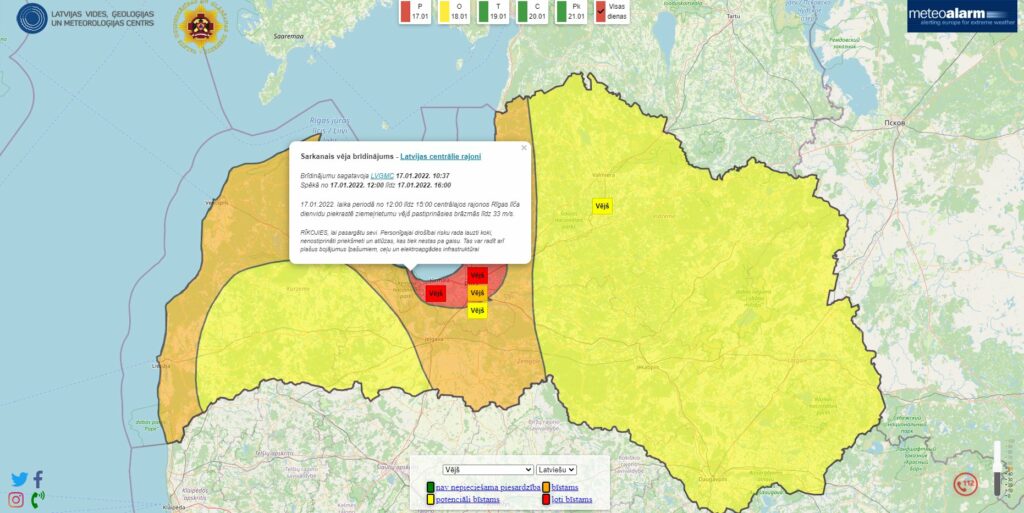Open the Instagram icon
This screenshot has width=1024, height=513.
[x=16, y=499]
